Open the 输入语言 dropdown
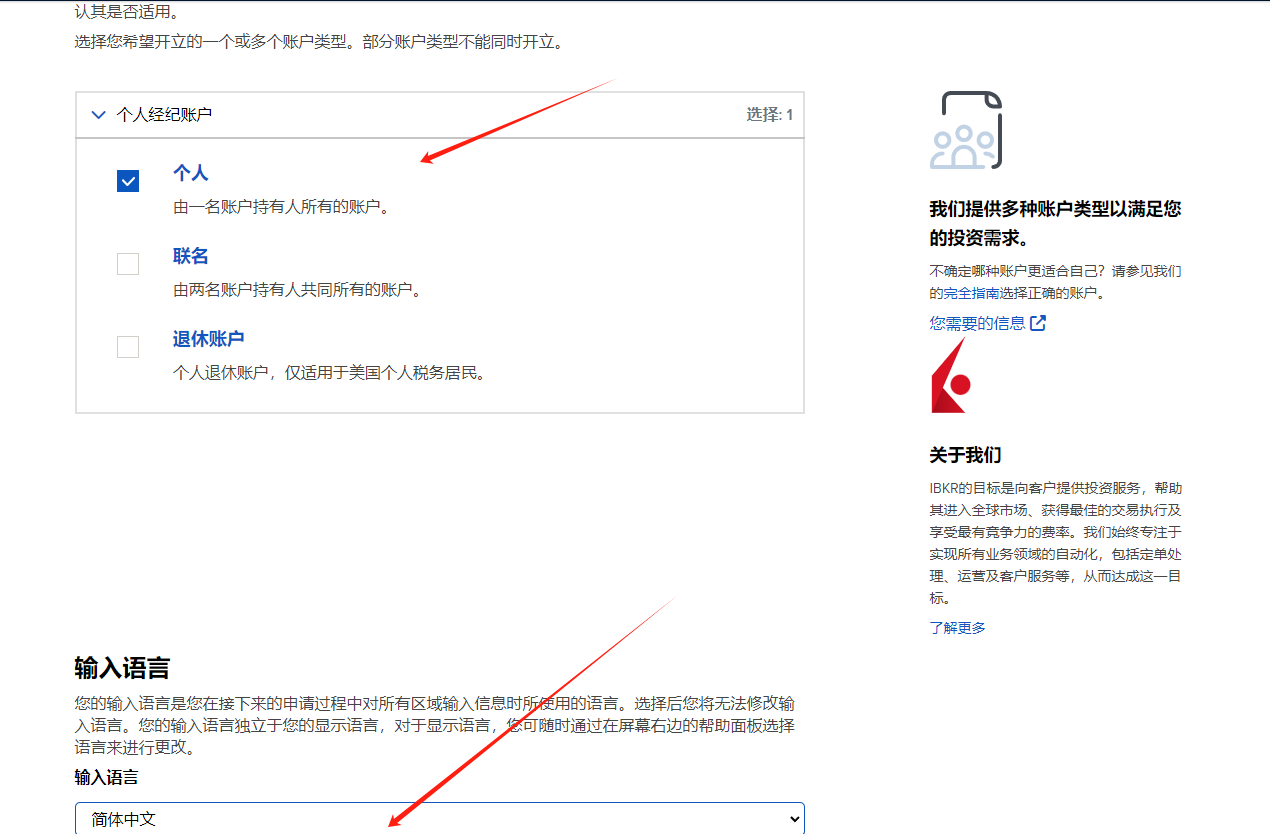Screen dimensions: 1270x834 tap(440, 818)
